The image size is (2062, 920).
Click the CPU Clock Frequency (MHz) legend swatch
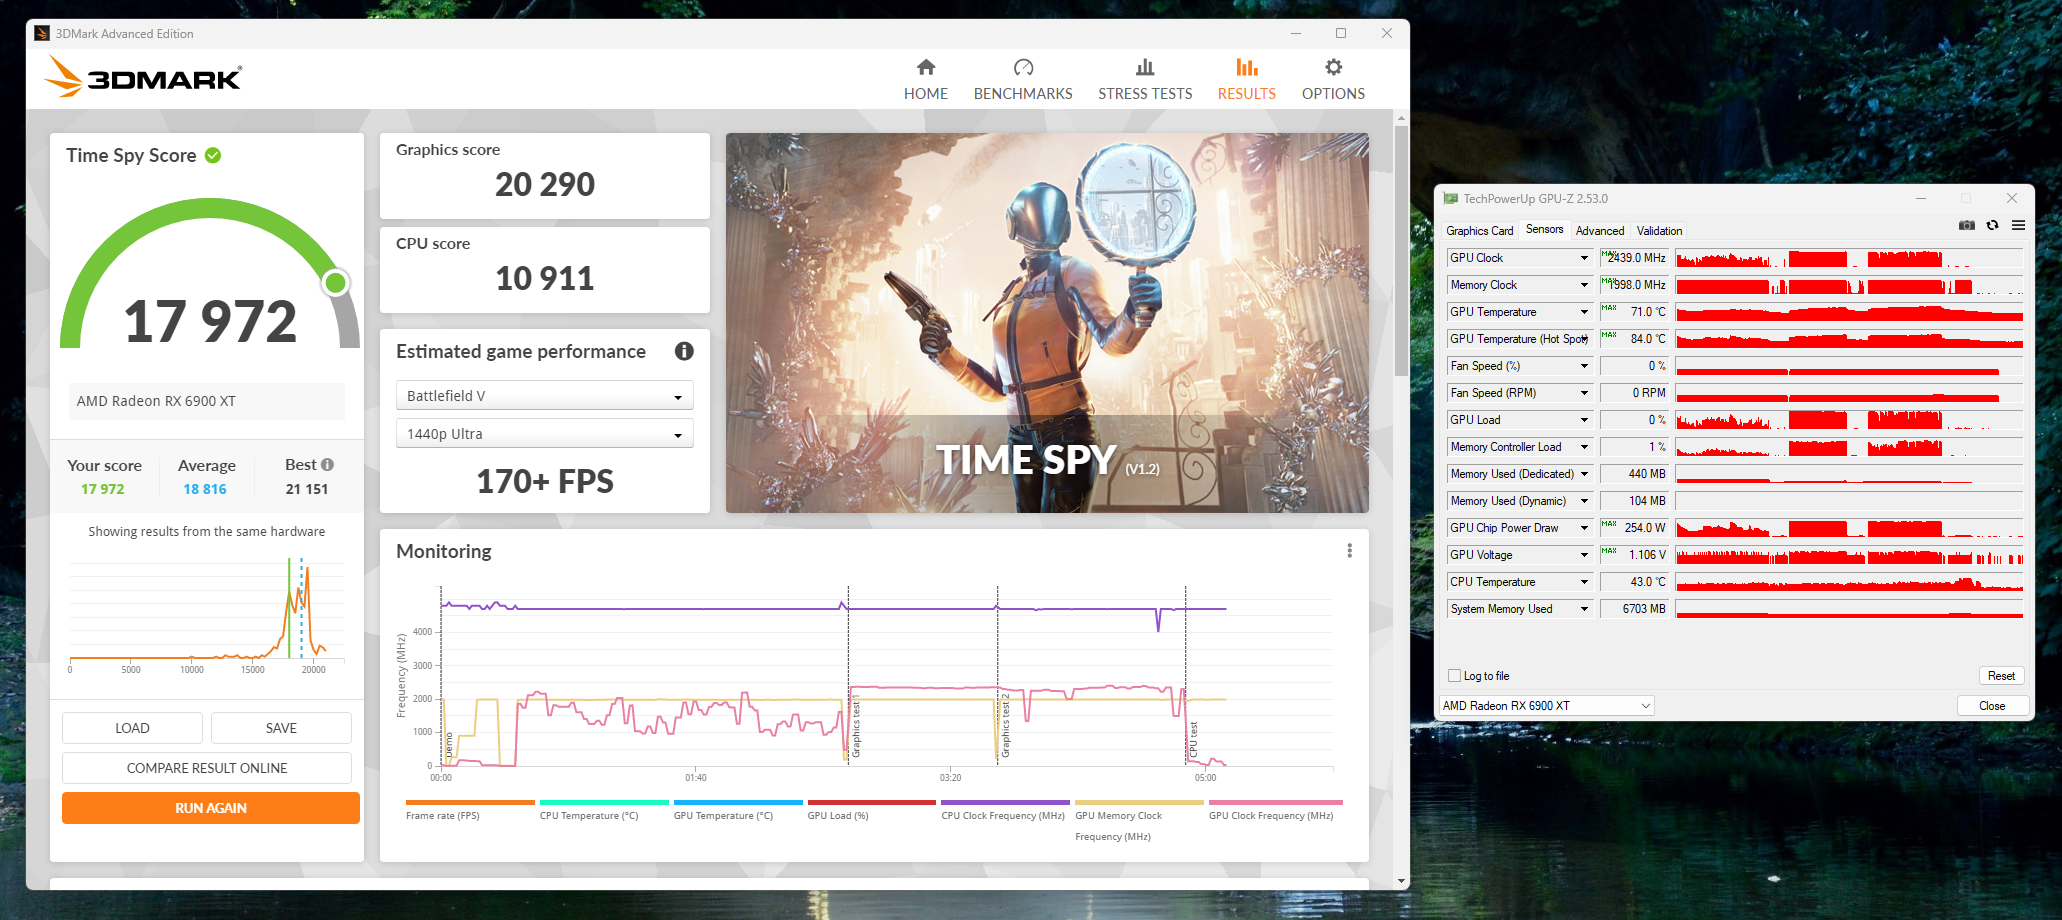click(1006, 802)
